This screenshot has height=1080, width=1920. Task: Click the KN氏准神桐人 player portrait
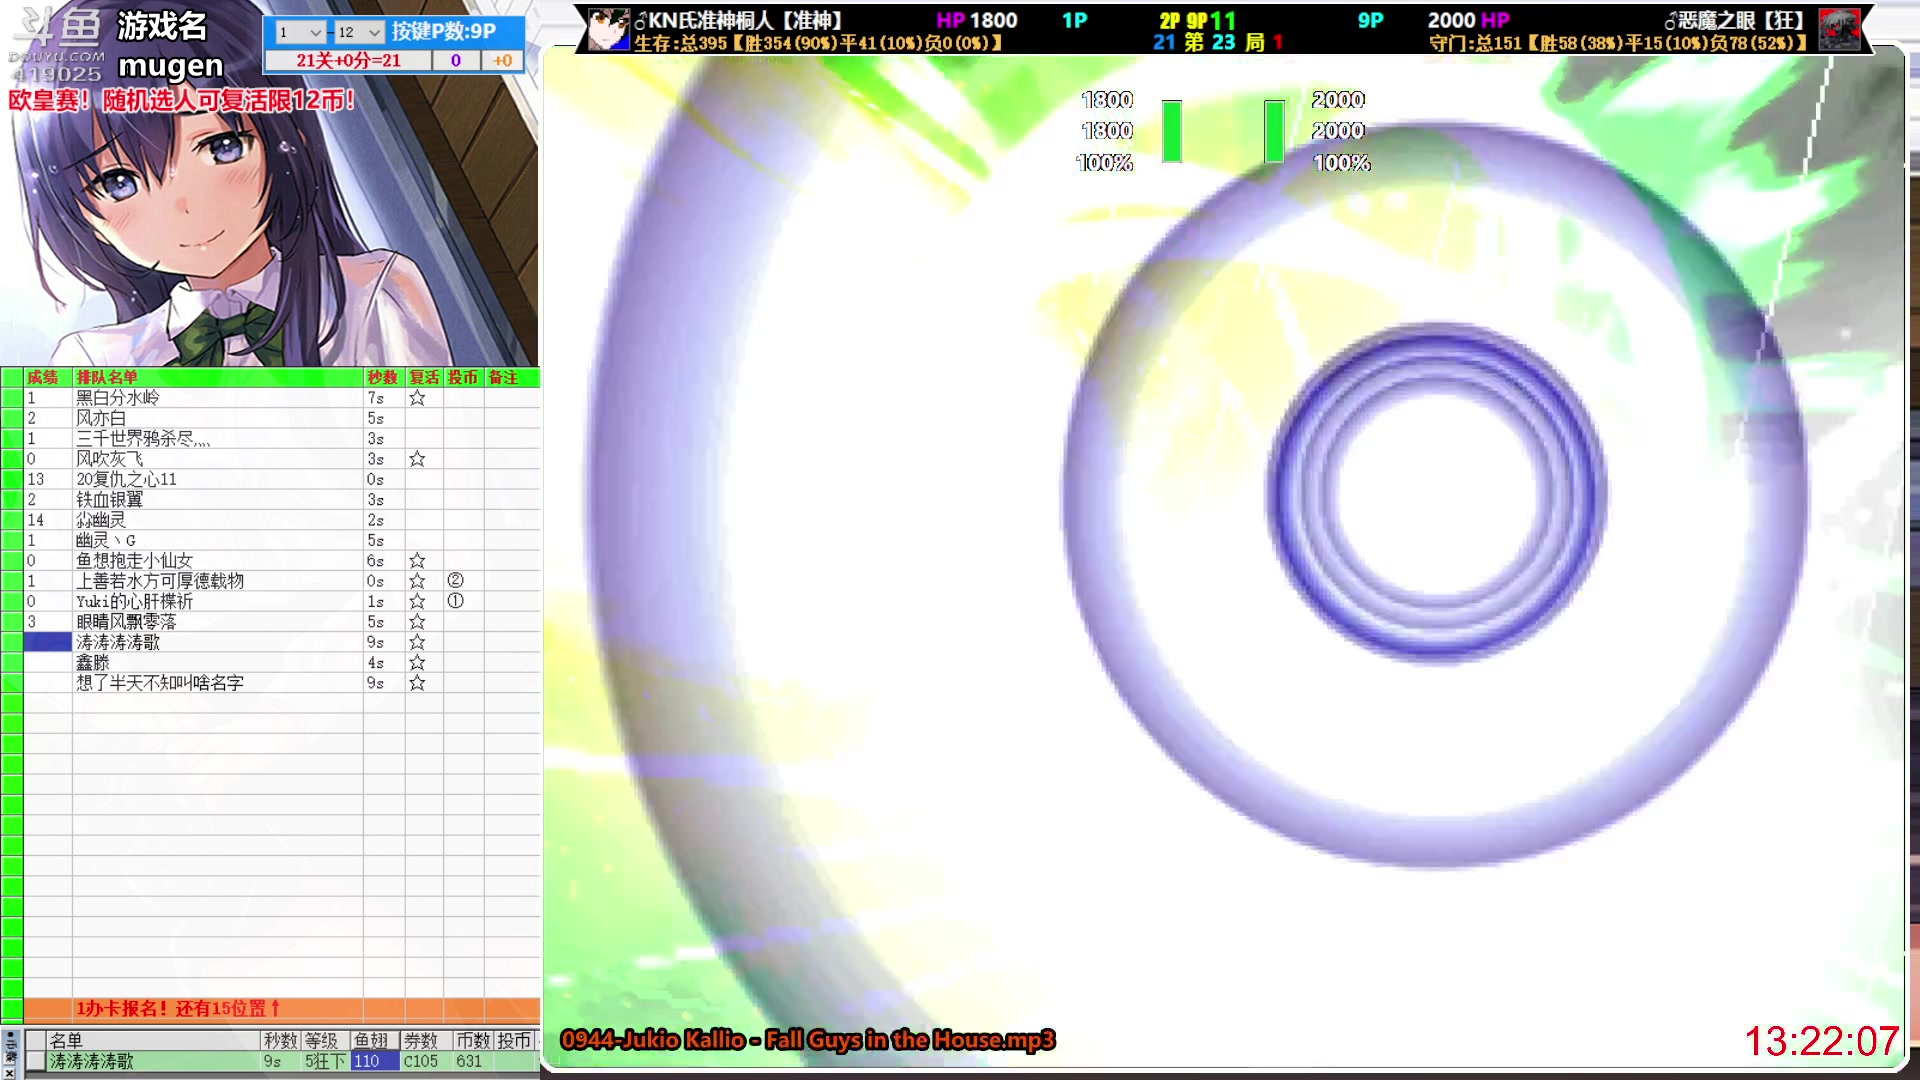point(608,30)
